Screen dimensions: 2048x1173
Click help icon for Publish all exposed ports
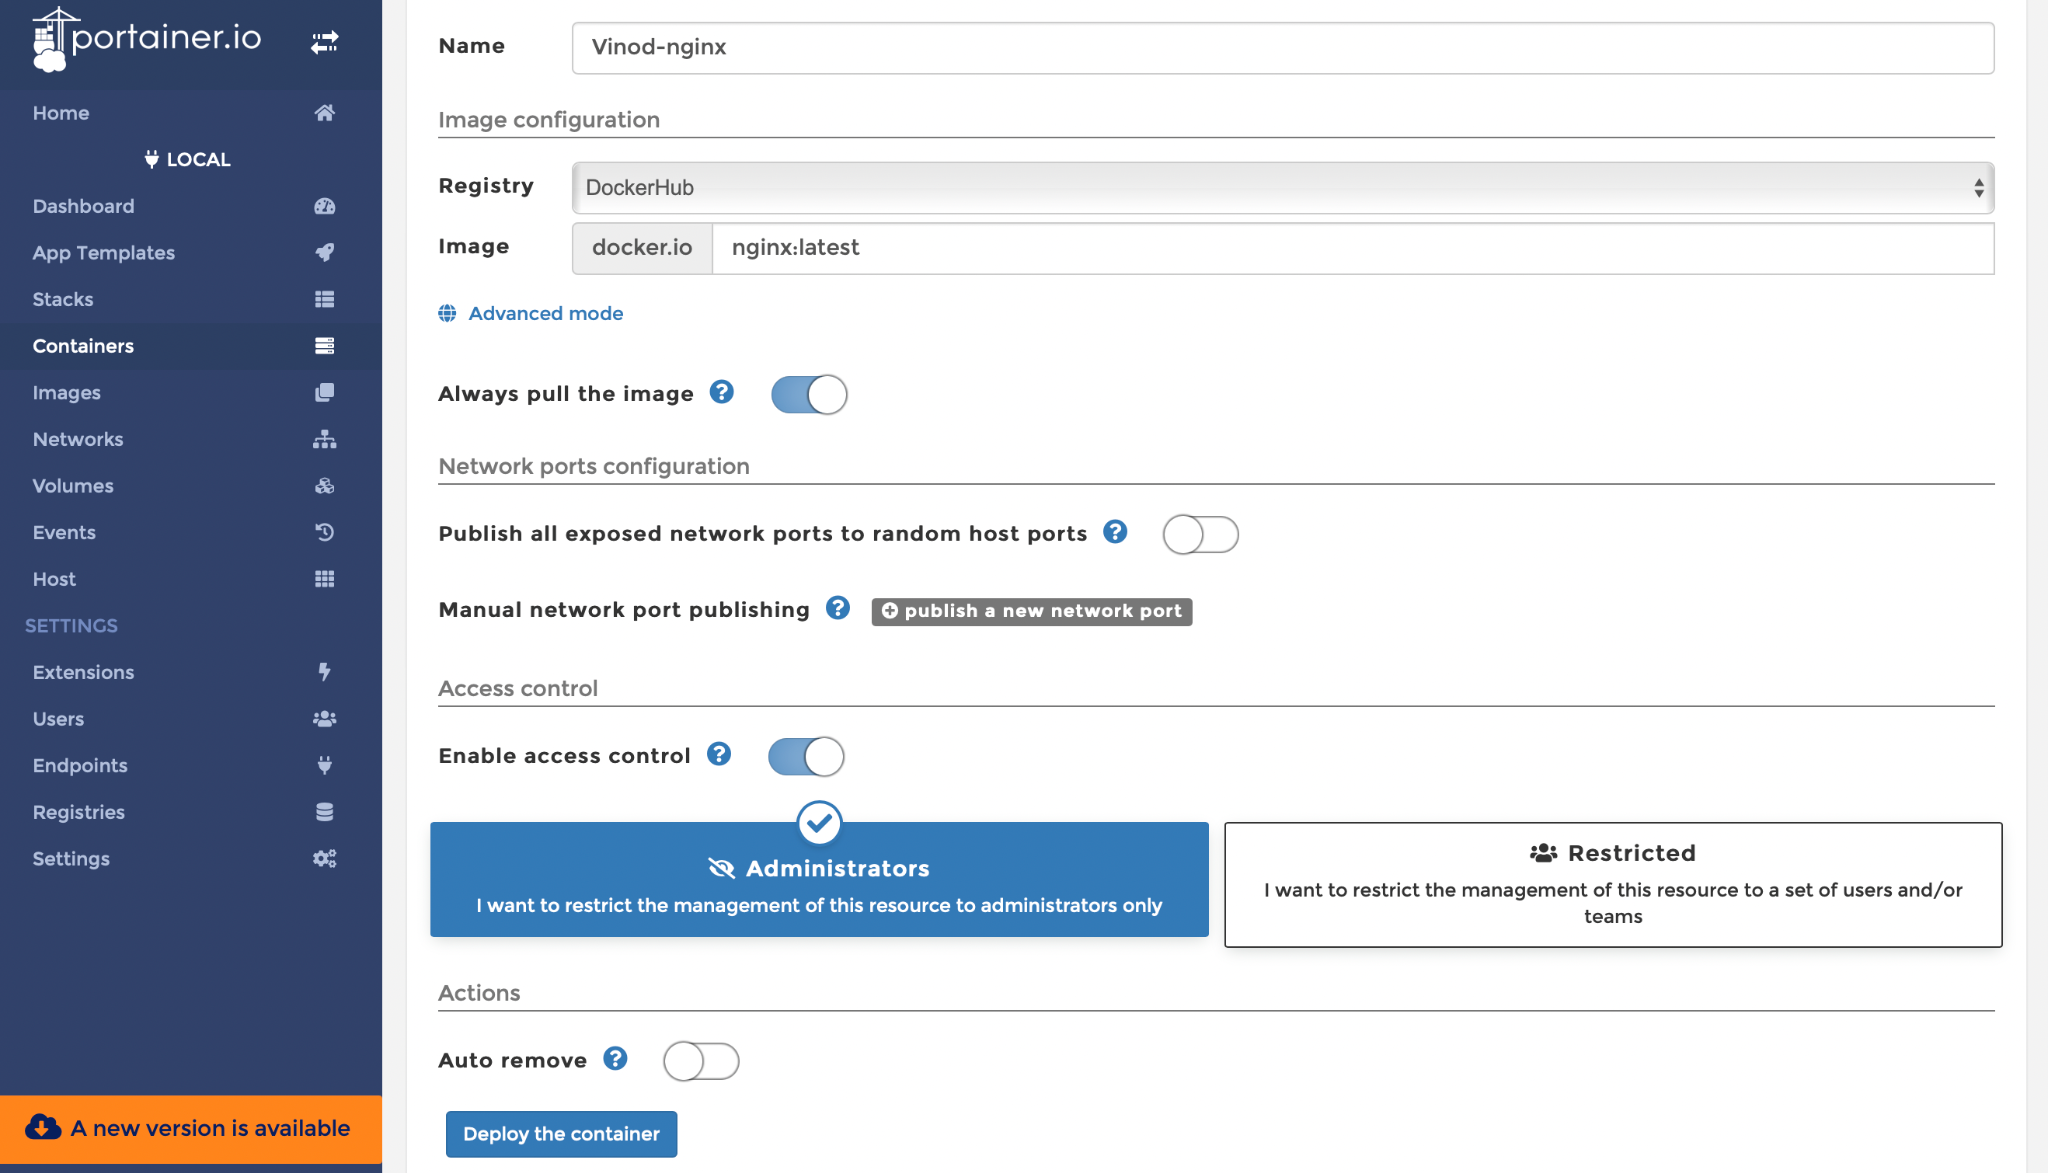1115,532
